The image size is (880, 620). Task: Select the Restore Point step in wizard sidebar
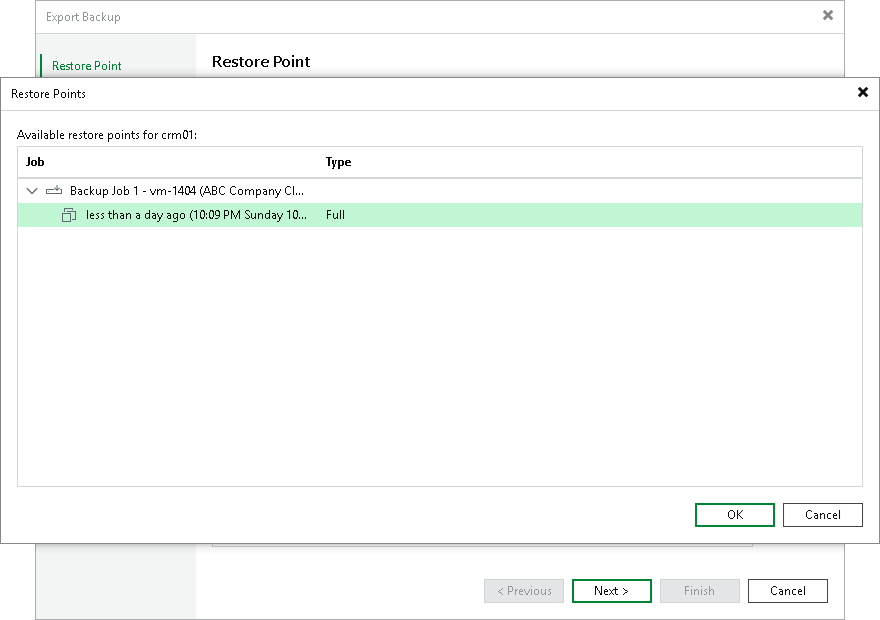(x=86, y=65)
